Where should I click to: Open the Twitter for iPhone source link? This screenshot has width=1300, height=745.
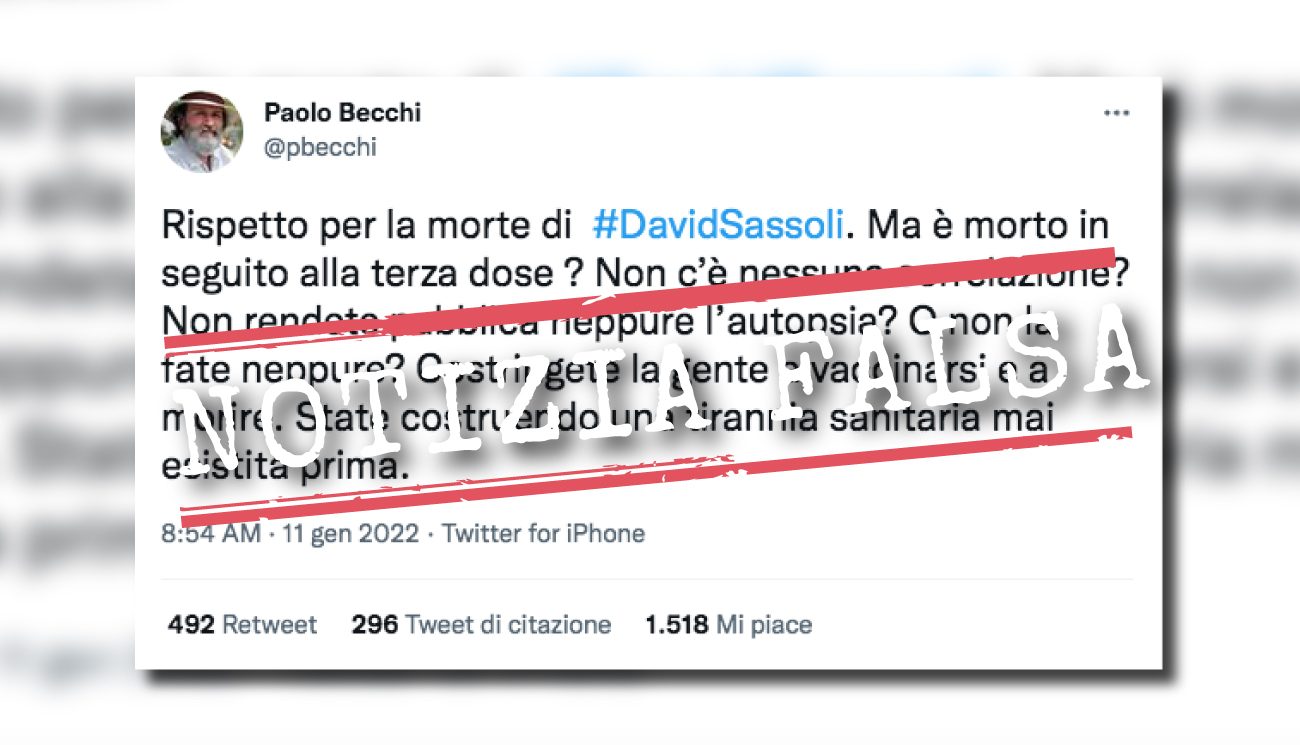(x=543, y=533)
